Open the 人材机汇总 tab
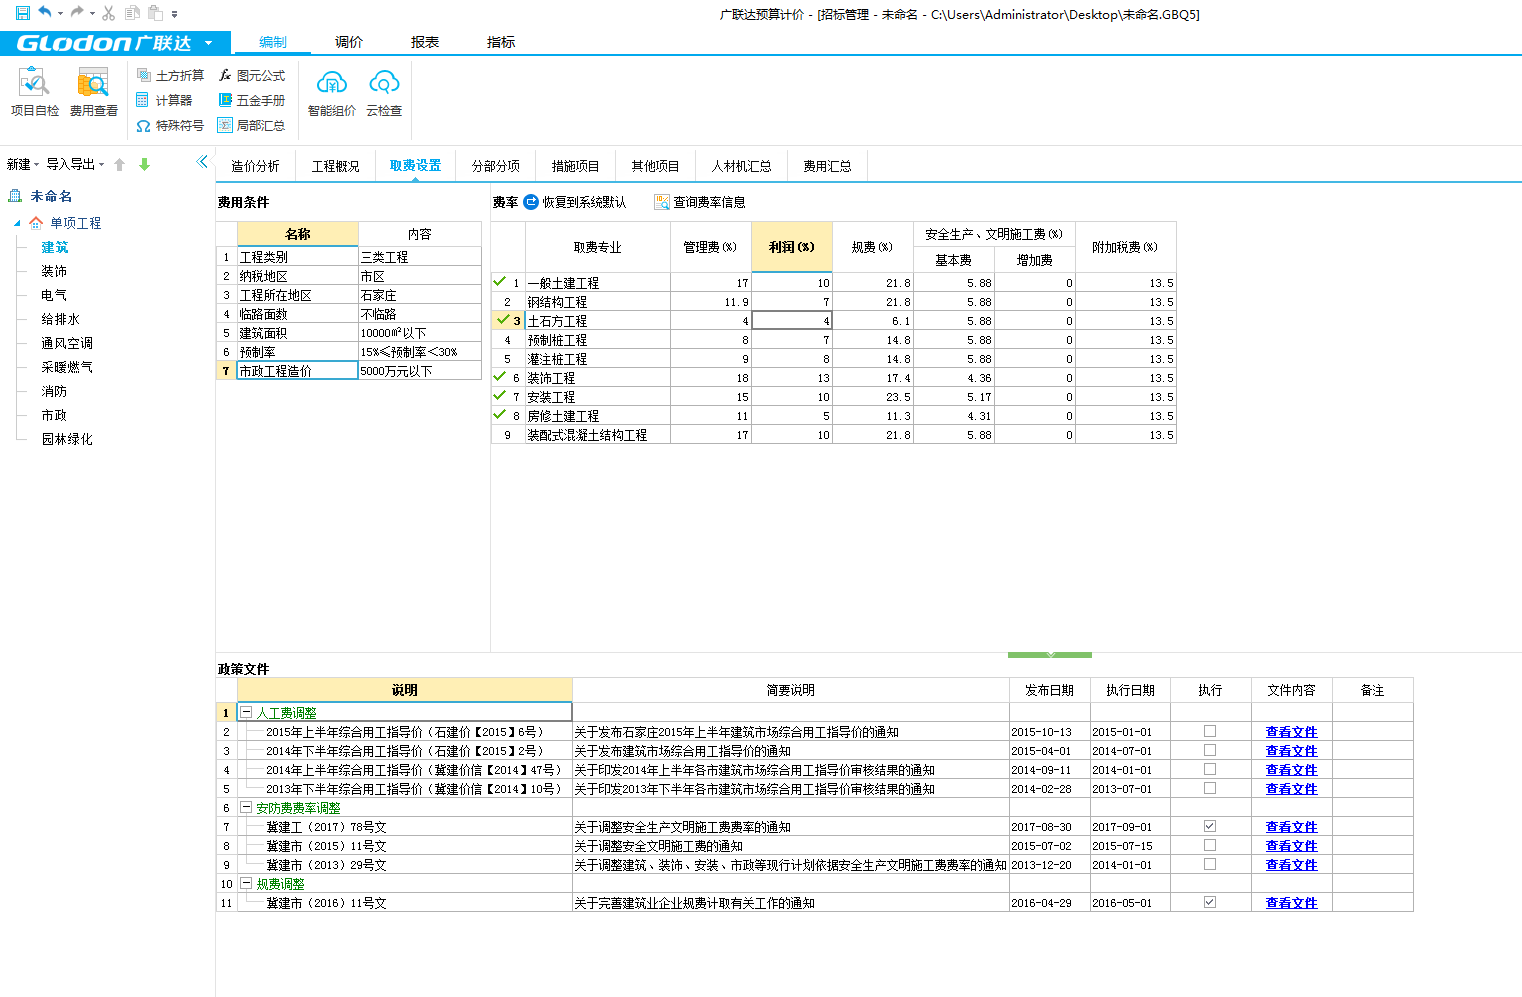Screen dimensions: 1522x997 click(x=741, y=166)
